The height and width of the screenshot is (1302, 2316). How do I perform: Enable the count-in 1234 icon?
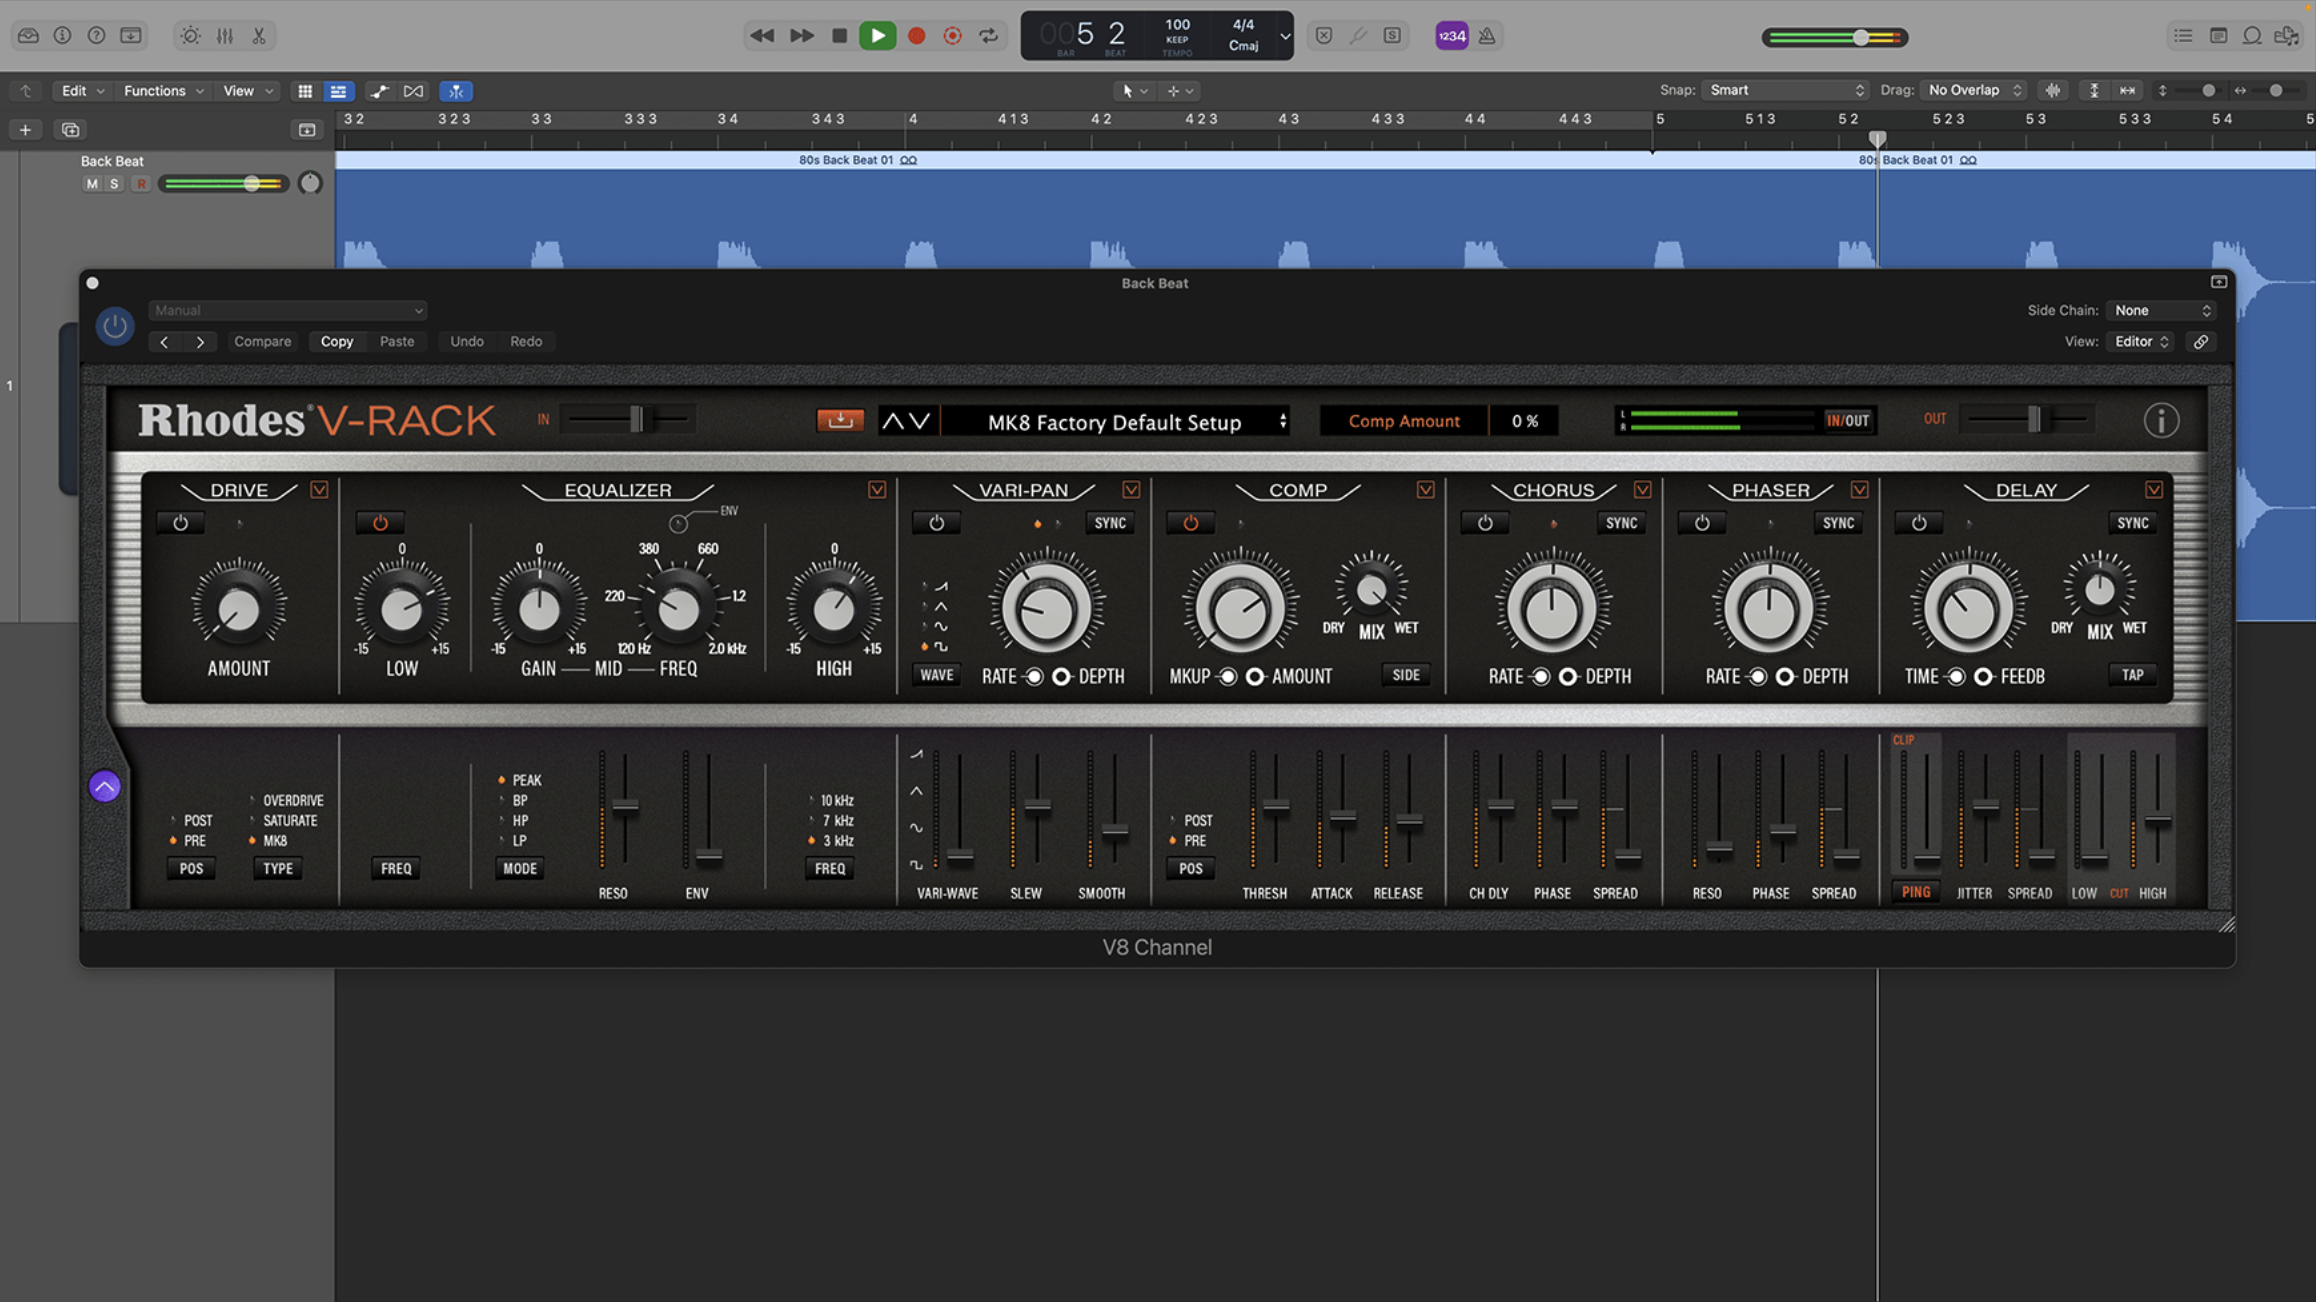pos(1451,35)
